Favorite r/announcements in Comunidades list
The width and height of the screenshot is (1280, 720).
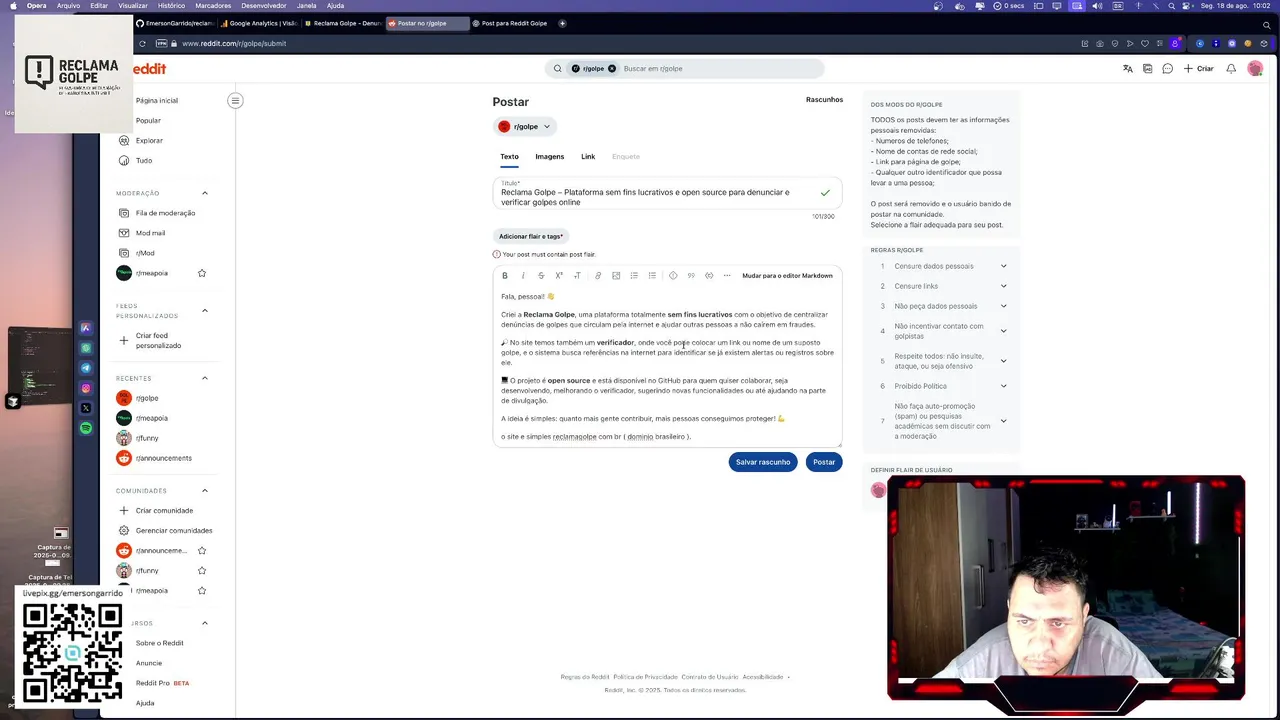click(x=202, y=551)
